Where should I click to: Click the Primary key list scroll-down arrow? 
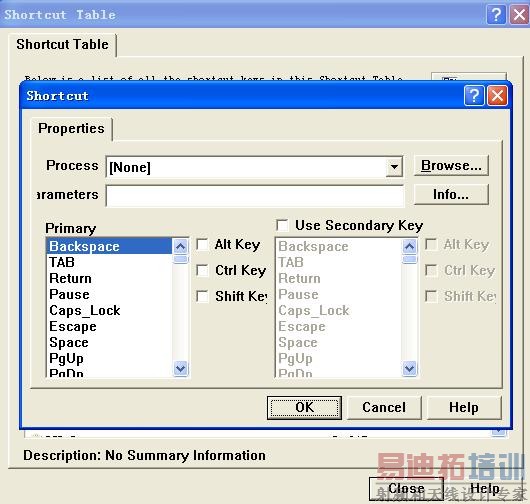pyautogui.click(x=180, y=368)
